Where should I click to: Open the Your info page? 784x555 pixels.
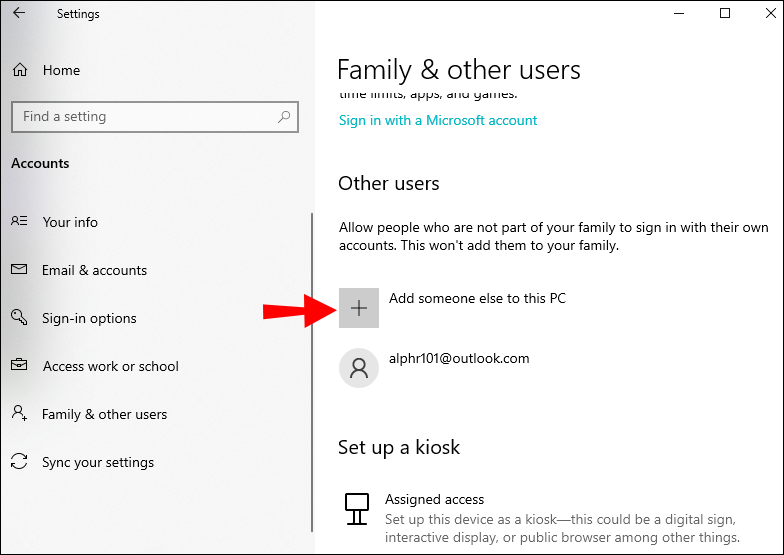tap(70, 222)
